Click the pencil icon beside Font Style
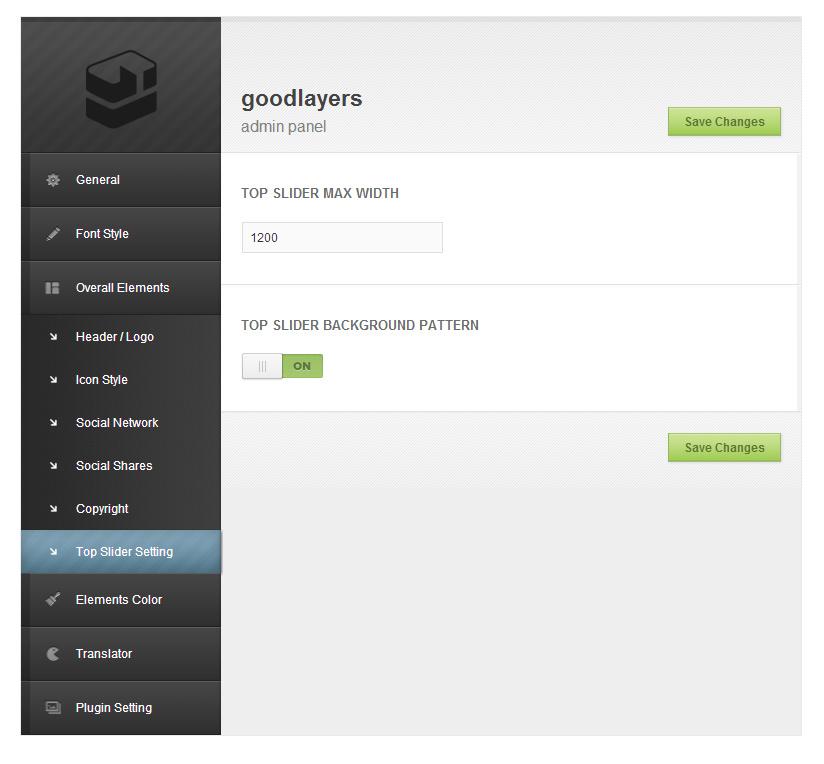 pos(53,234)
